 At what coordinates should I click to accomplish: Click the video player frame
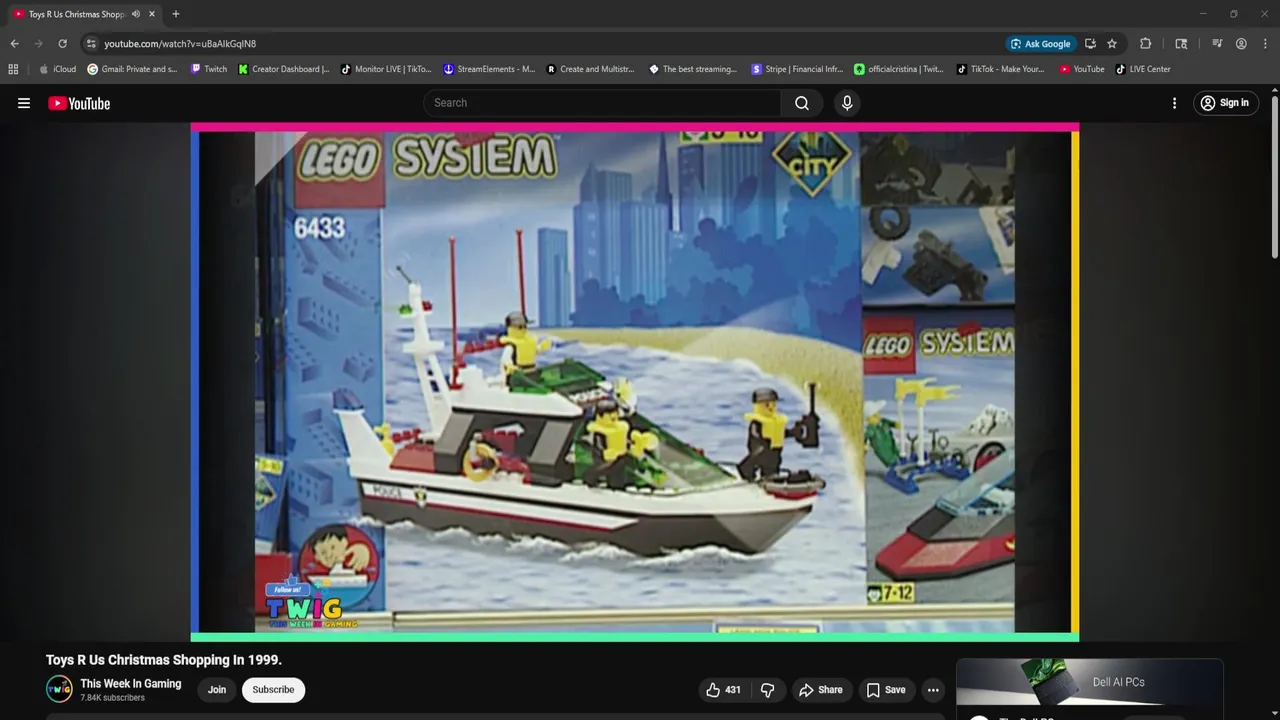pos(635,382)
